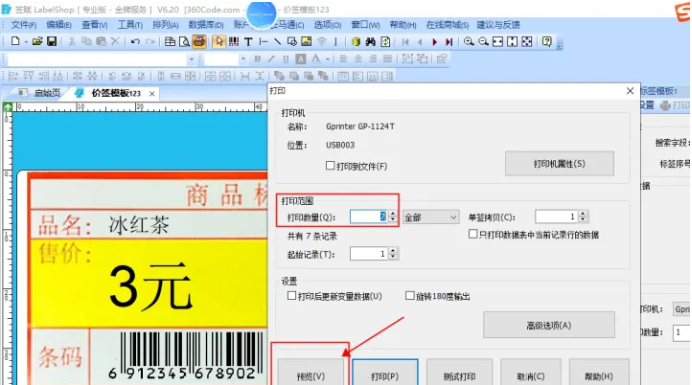Go to next record red arrow
692x385 pixels.
pos(434,42)
